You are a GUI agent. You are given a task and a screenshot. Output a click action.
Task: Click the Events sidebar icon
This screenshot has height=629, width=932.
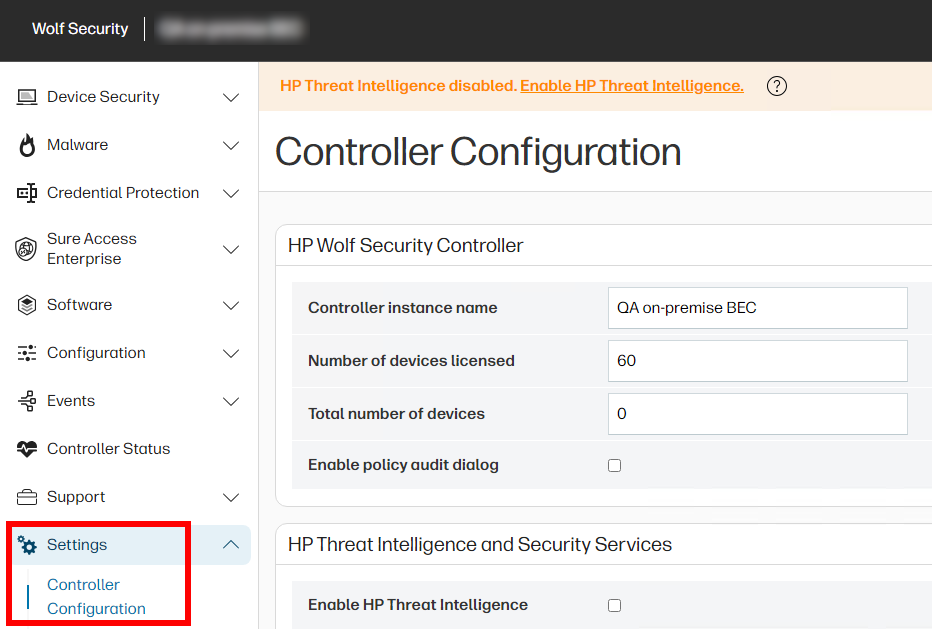(x=25, y=400)
